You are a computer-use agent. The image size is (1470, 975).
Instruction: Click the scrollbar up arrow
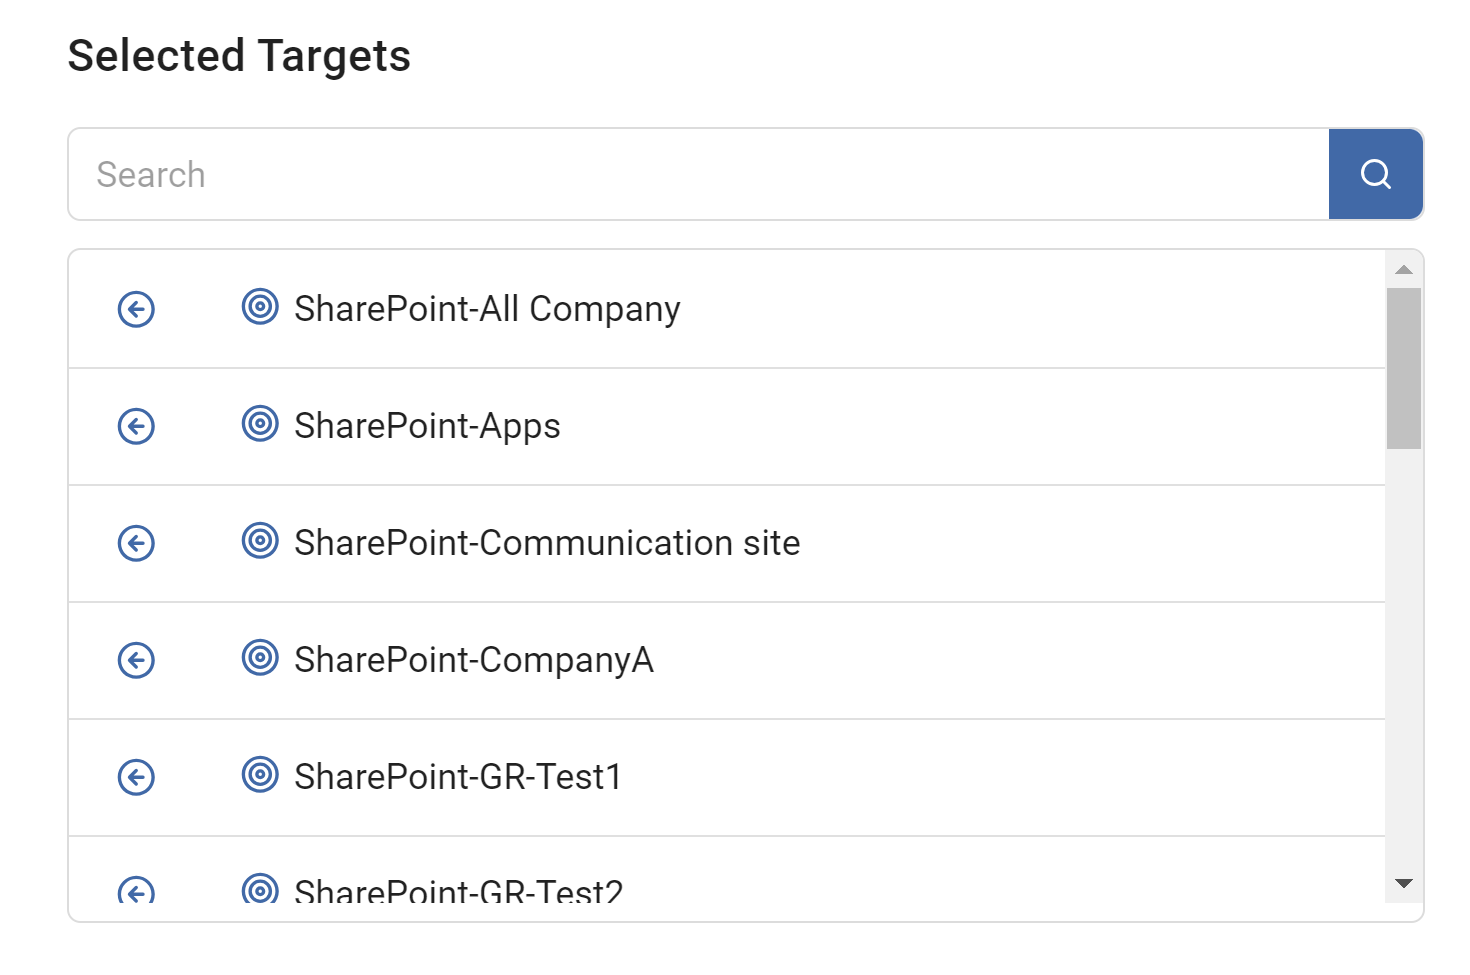(x=1403, y=270)
